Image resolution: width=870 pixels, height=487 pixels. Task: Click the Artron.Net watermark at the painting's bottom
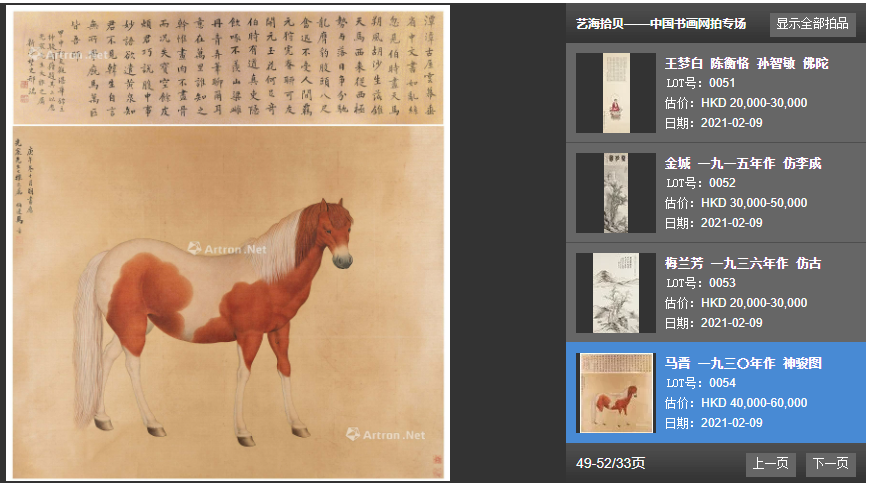tap(386, 435)
